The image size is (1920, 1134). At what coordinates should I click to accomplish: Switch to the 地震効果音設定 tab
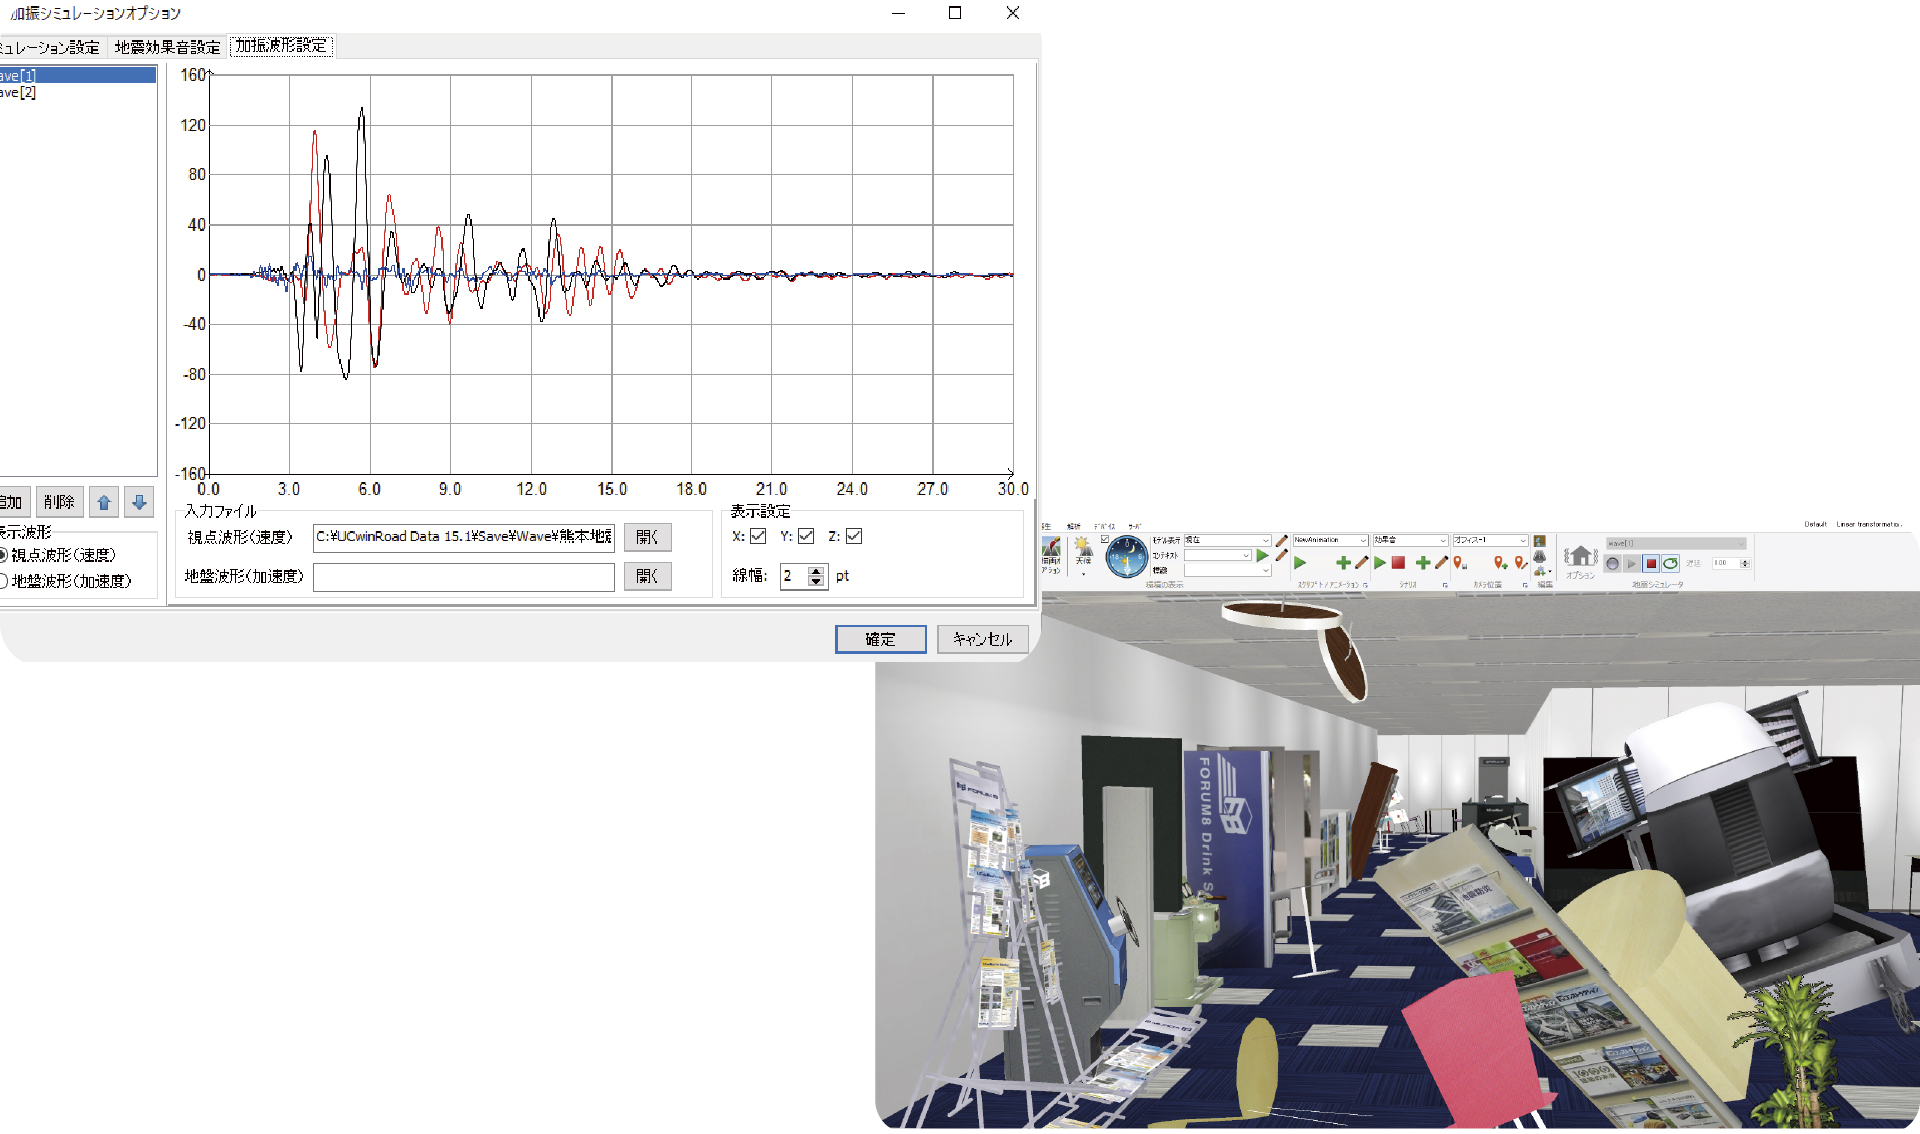coord(167,47)
